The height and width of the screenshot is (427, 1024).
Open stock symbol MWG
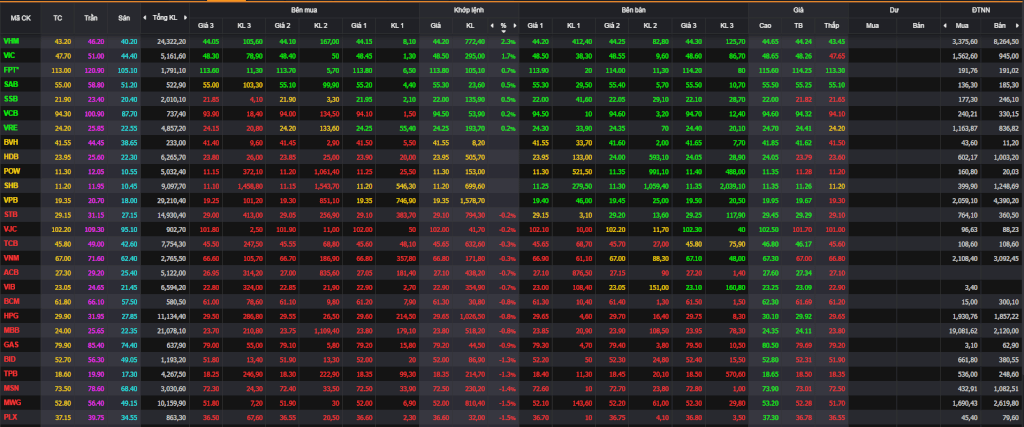pos(11,402)
